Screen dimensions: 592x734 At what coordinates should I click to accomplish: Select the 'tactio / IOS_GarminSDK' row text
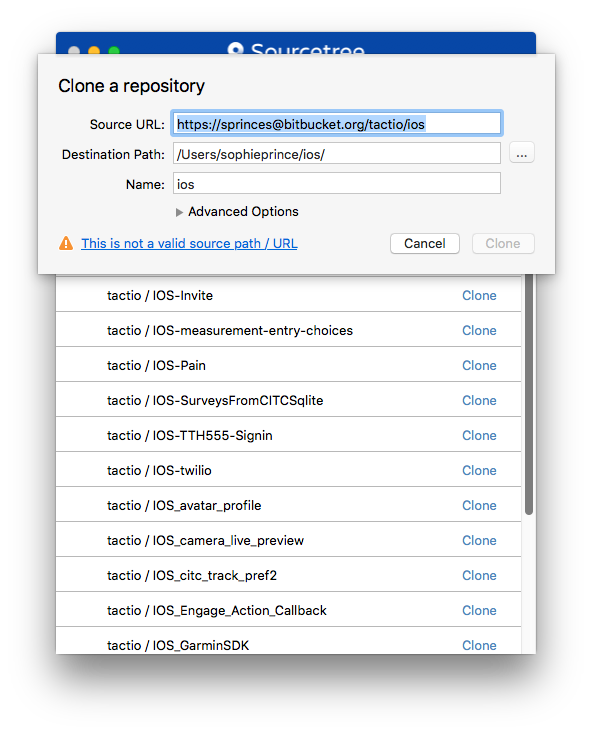[x=178, y=646]
